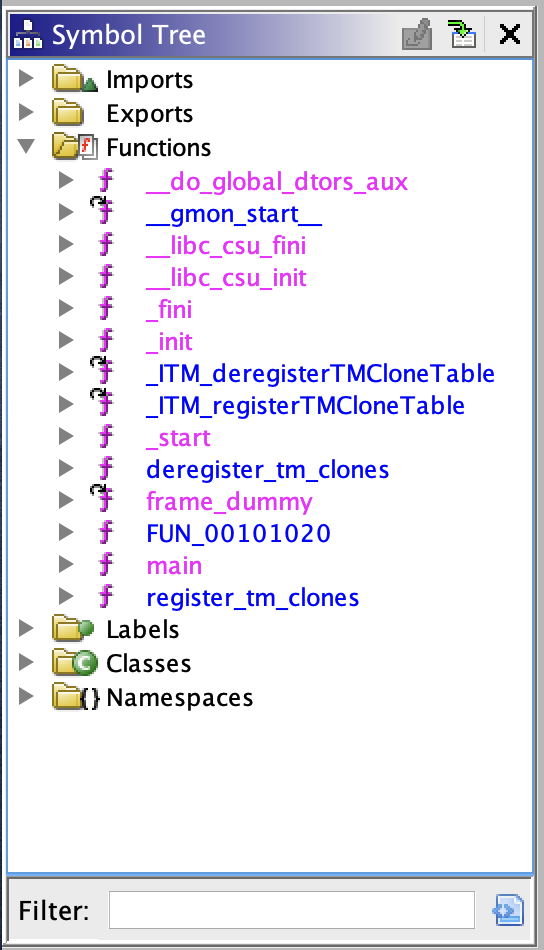Image resolution: width=544 pixels, height=950 pixels.
Task: Click into the Filter text field
Action: point(291,910)
